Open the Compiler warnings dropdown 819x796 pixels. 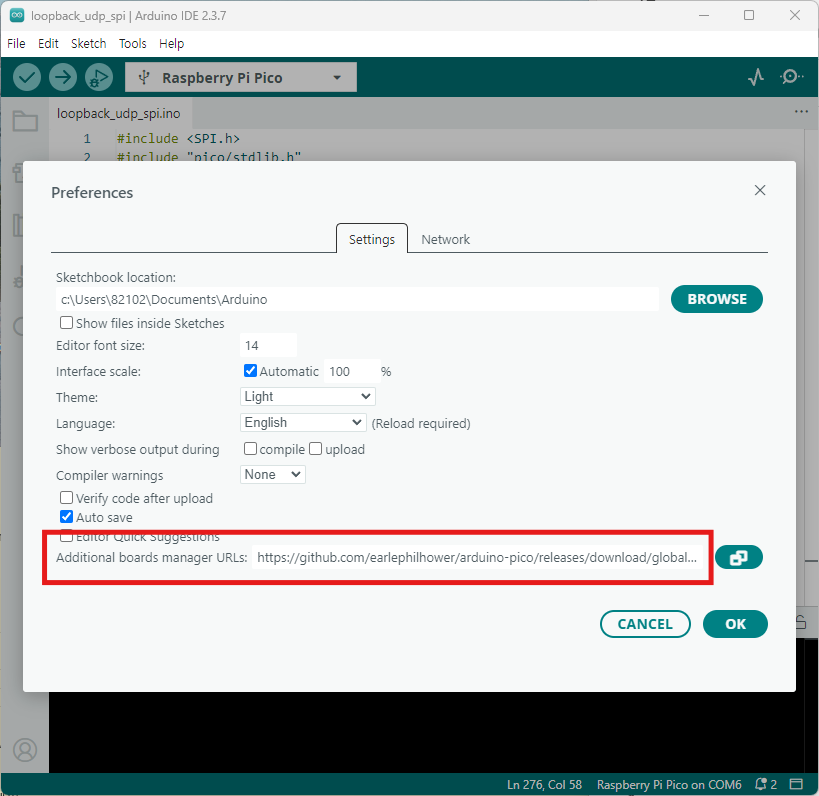tap(273, 475)
